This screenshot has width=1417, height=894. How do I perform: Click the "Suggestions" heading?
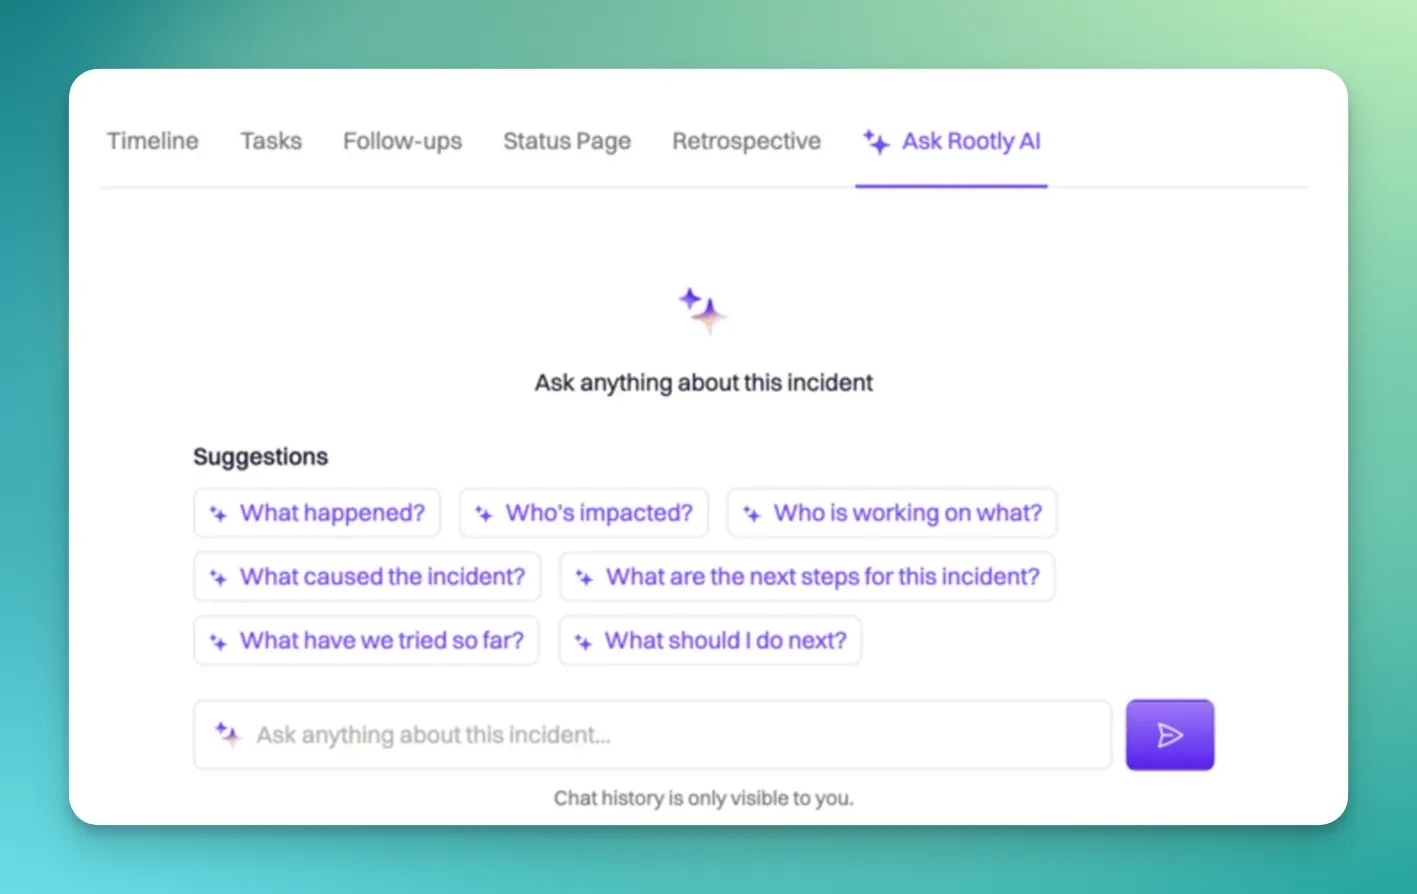[260, 457]
